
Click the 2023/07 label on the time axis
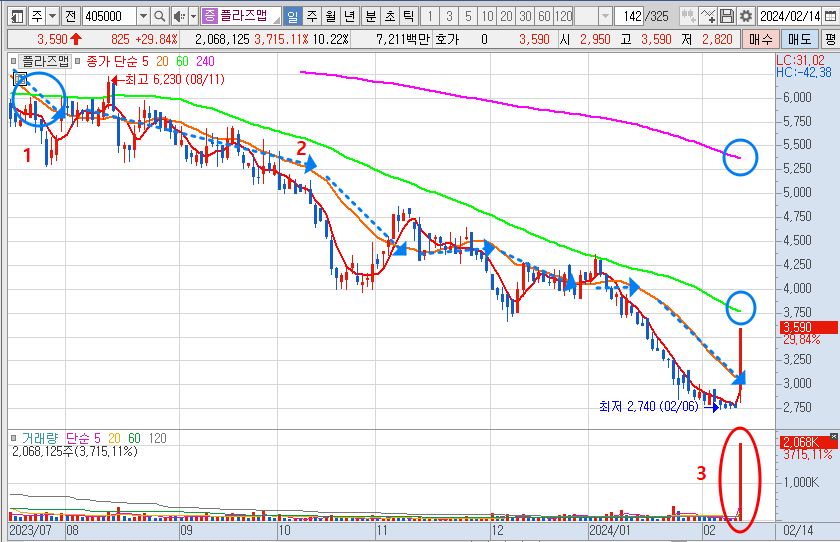31,531
